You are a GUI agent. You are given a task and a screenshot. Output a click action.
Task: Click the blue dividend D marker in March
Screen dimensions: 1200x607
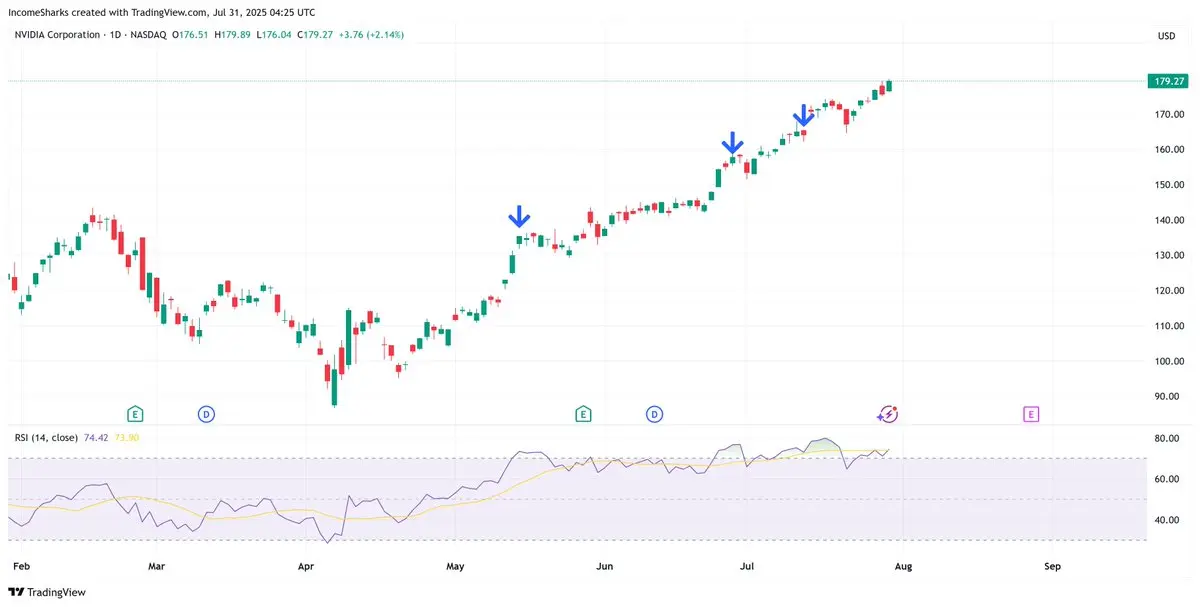[206, 414]
